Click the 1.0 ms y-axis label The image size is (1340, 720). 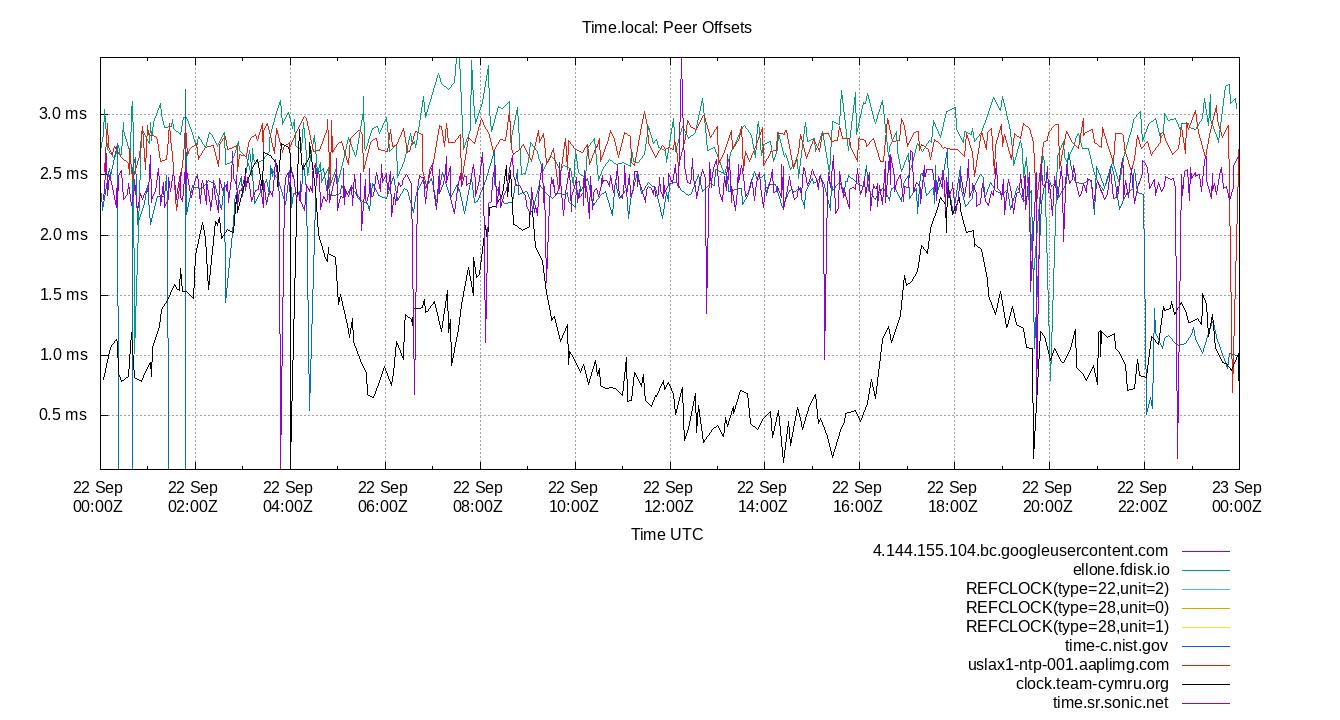point(63,355)
